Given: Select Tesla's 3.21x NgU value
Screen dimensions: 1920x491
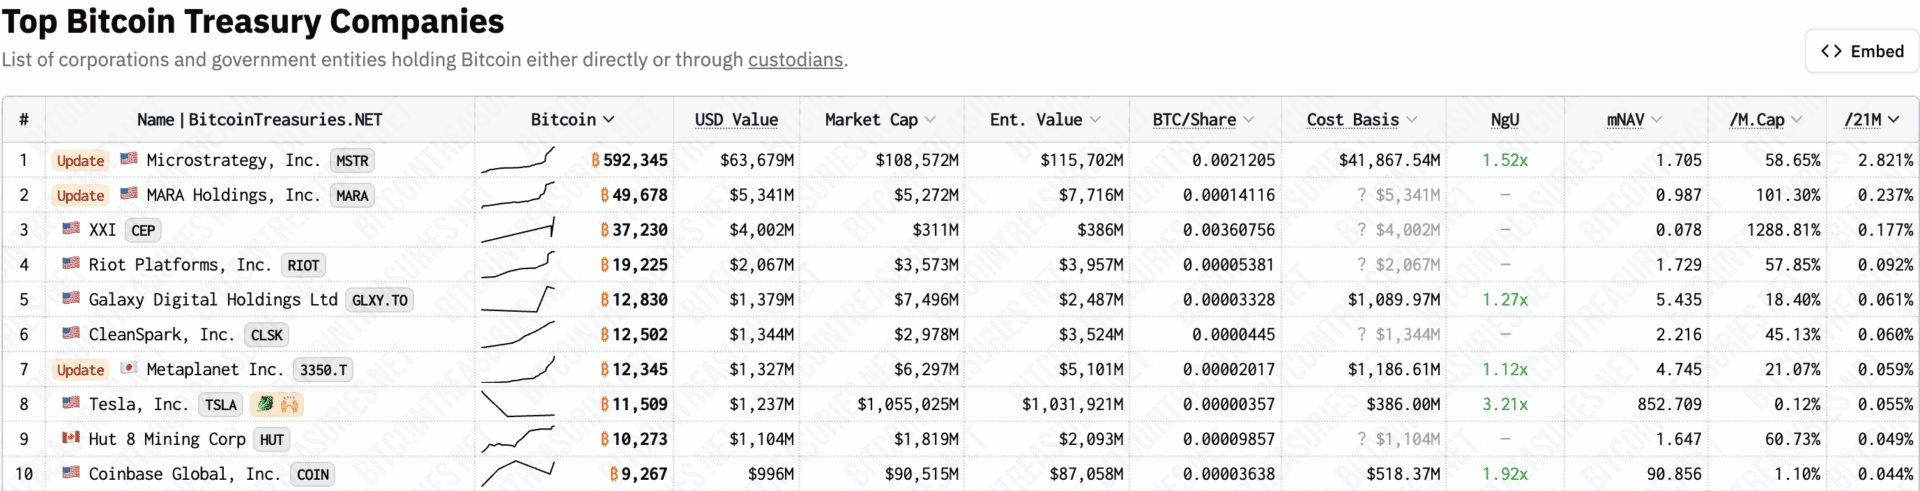Looking at the screenshot, I should pyautogui.click(x=1505, y=404).
